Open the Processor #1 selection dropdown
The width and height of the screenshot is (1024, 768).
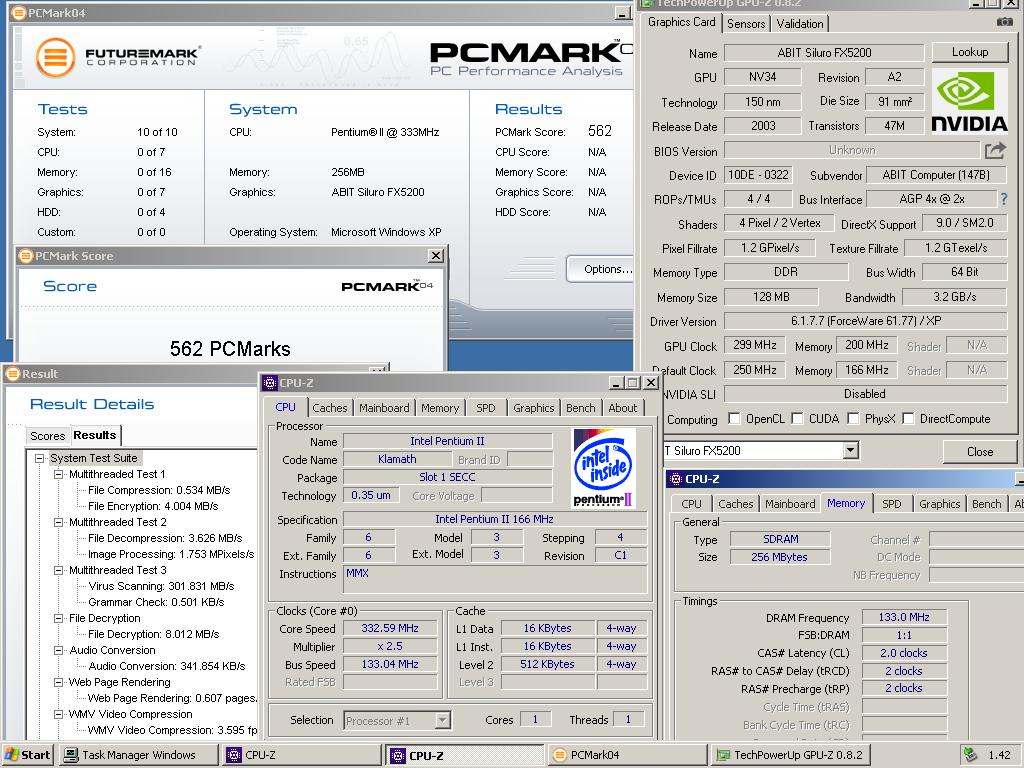442,720
